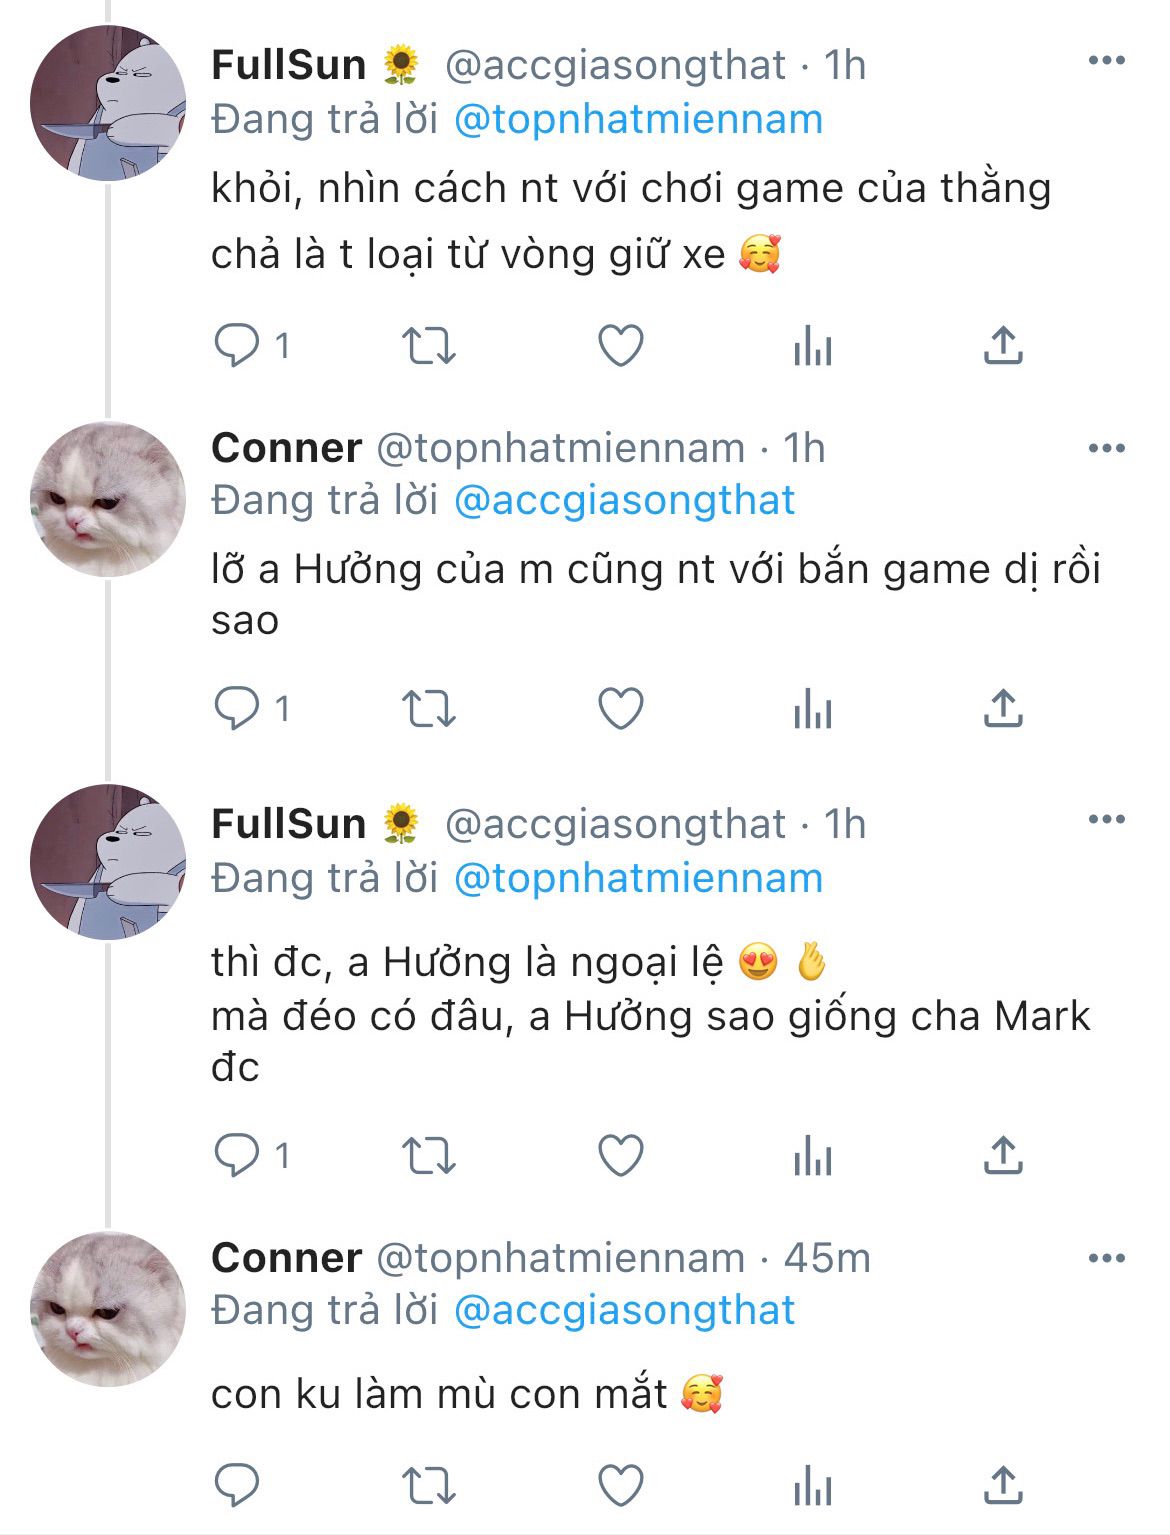Screen dimensions: 1170x1535
Task: Open @topnhatmiennam mention link in FullSun's first tweet
Action: click(x=638, y=120)
